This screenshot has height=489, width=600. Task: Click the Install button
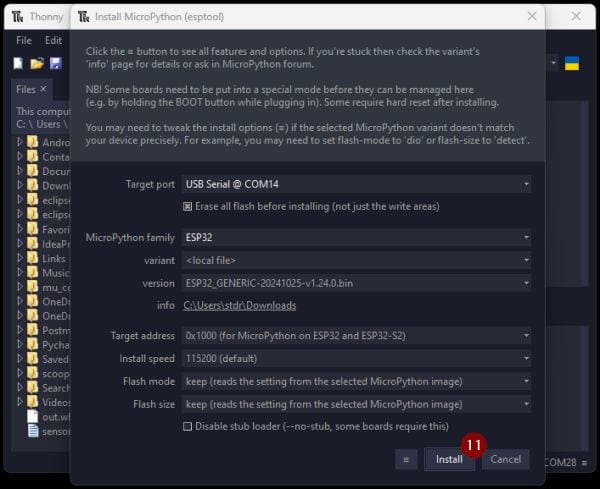(x=449, y=459)
